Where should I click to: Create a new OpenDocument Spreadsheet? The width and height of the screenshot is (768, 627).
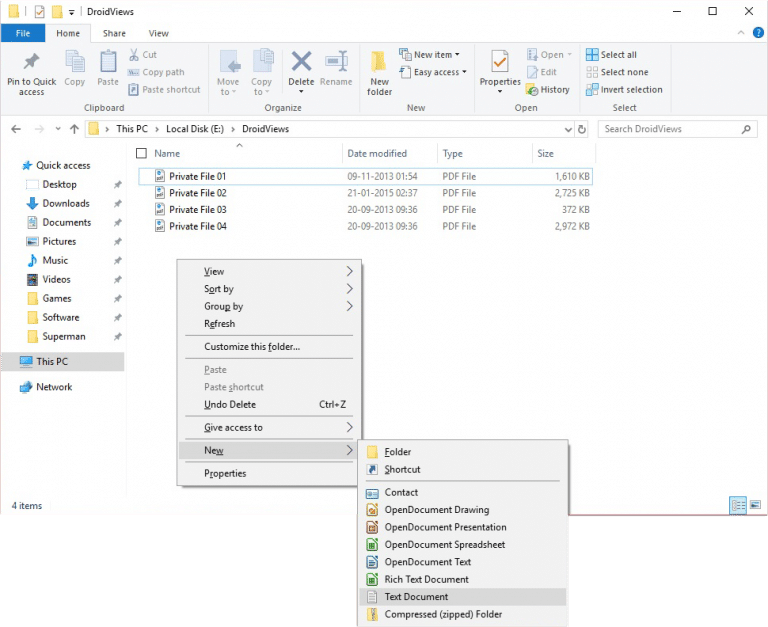click(x=463, y=545)
